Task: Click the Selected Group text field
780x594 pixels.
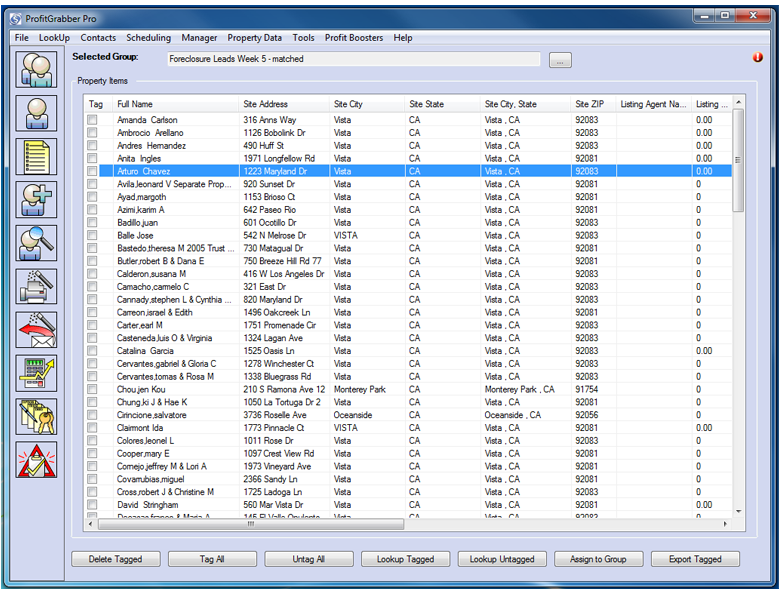Action: pyautogui.click(x=354, y=59)
